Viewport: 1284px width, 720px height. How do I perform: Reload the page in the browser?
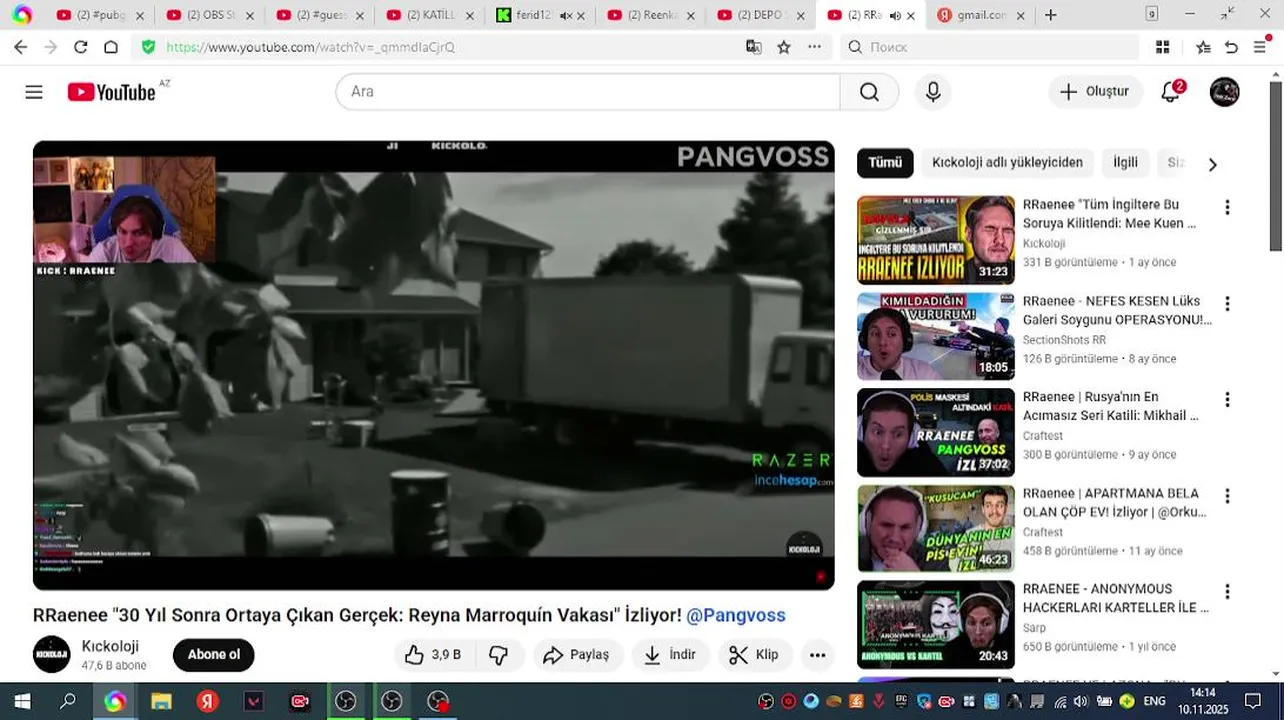[x=81, y=47]
